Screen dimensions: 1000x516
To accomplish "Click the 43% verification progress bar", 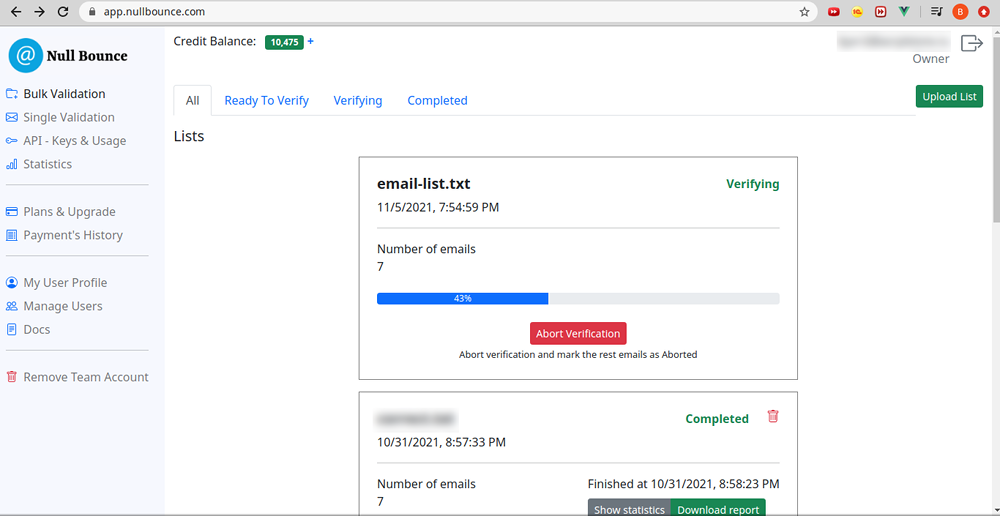I will coord(578,299).
